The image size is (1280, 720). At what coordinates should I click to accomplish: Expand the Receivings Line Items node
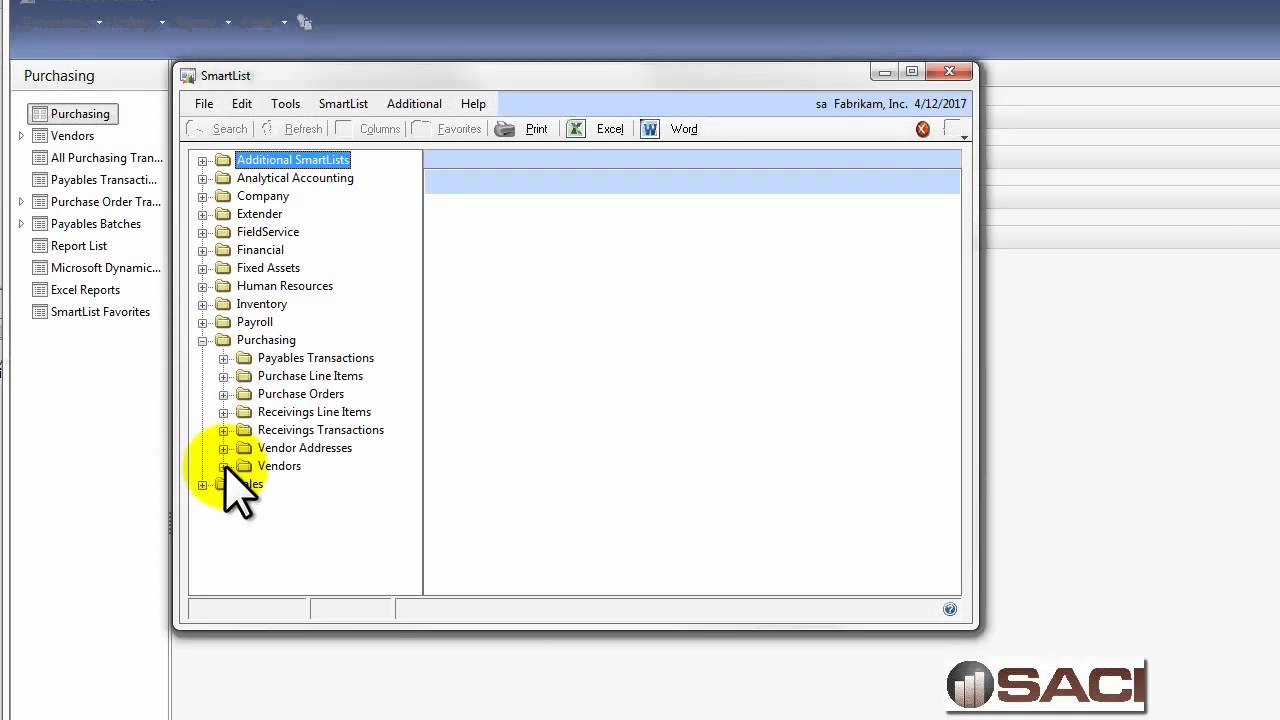pos(224,413)
